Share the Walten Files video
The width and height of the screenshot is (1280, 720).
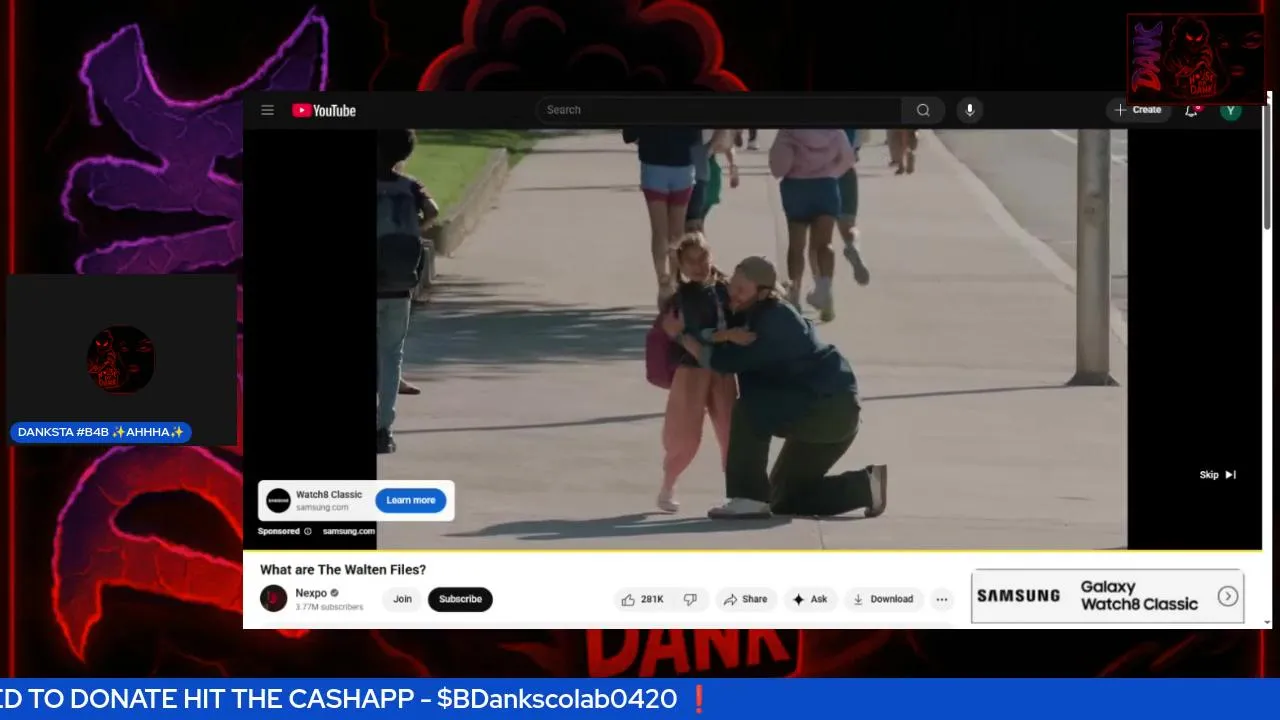[x=746, y=599]
